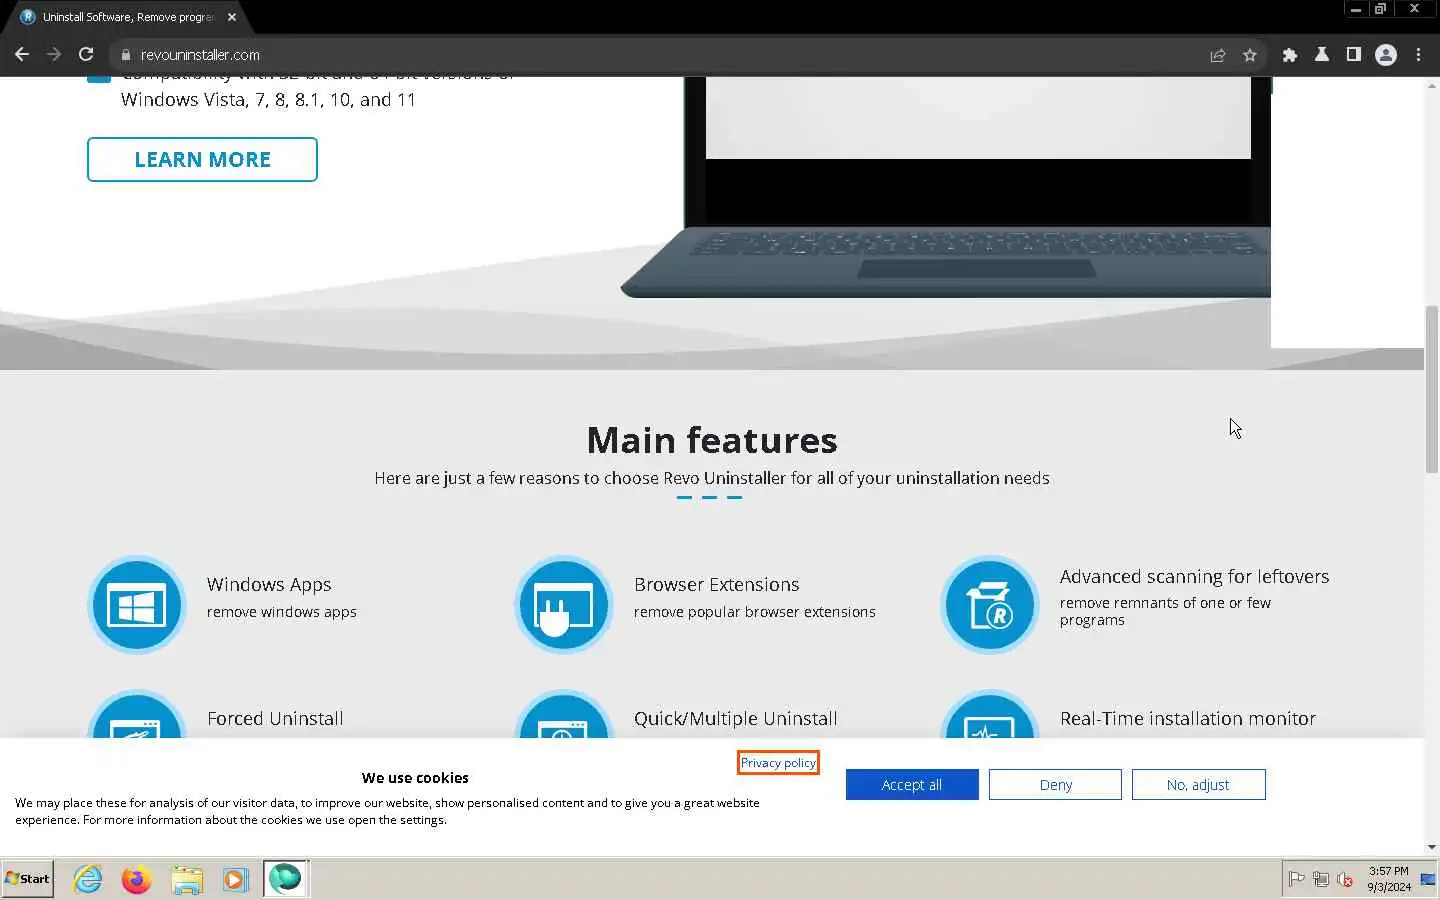Click the Action Center flag tray icon
Viewport: 1440px width, 900px height.
click(1297, 879)
